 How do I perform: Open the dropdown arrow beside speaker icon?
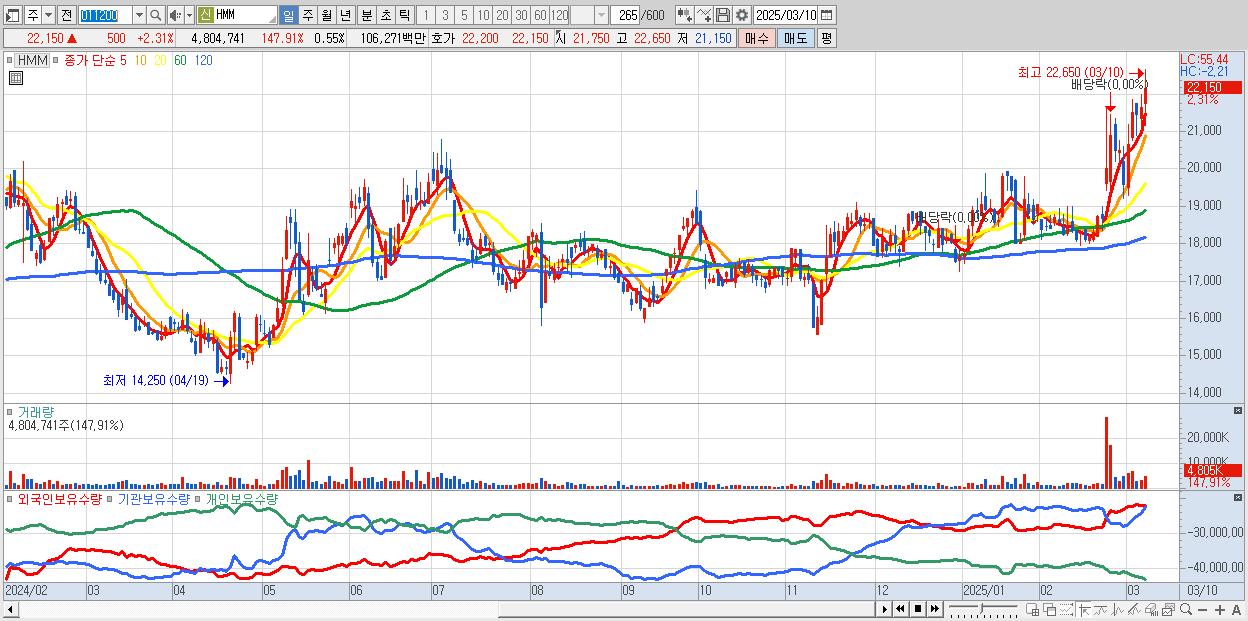pyautogui.click(x=189, y=15)
